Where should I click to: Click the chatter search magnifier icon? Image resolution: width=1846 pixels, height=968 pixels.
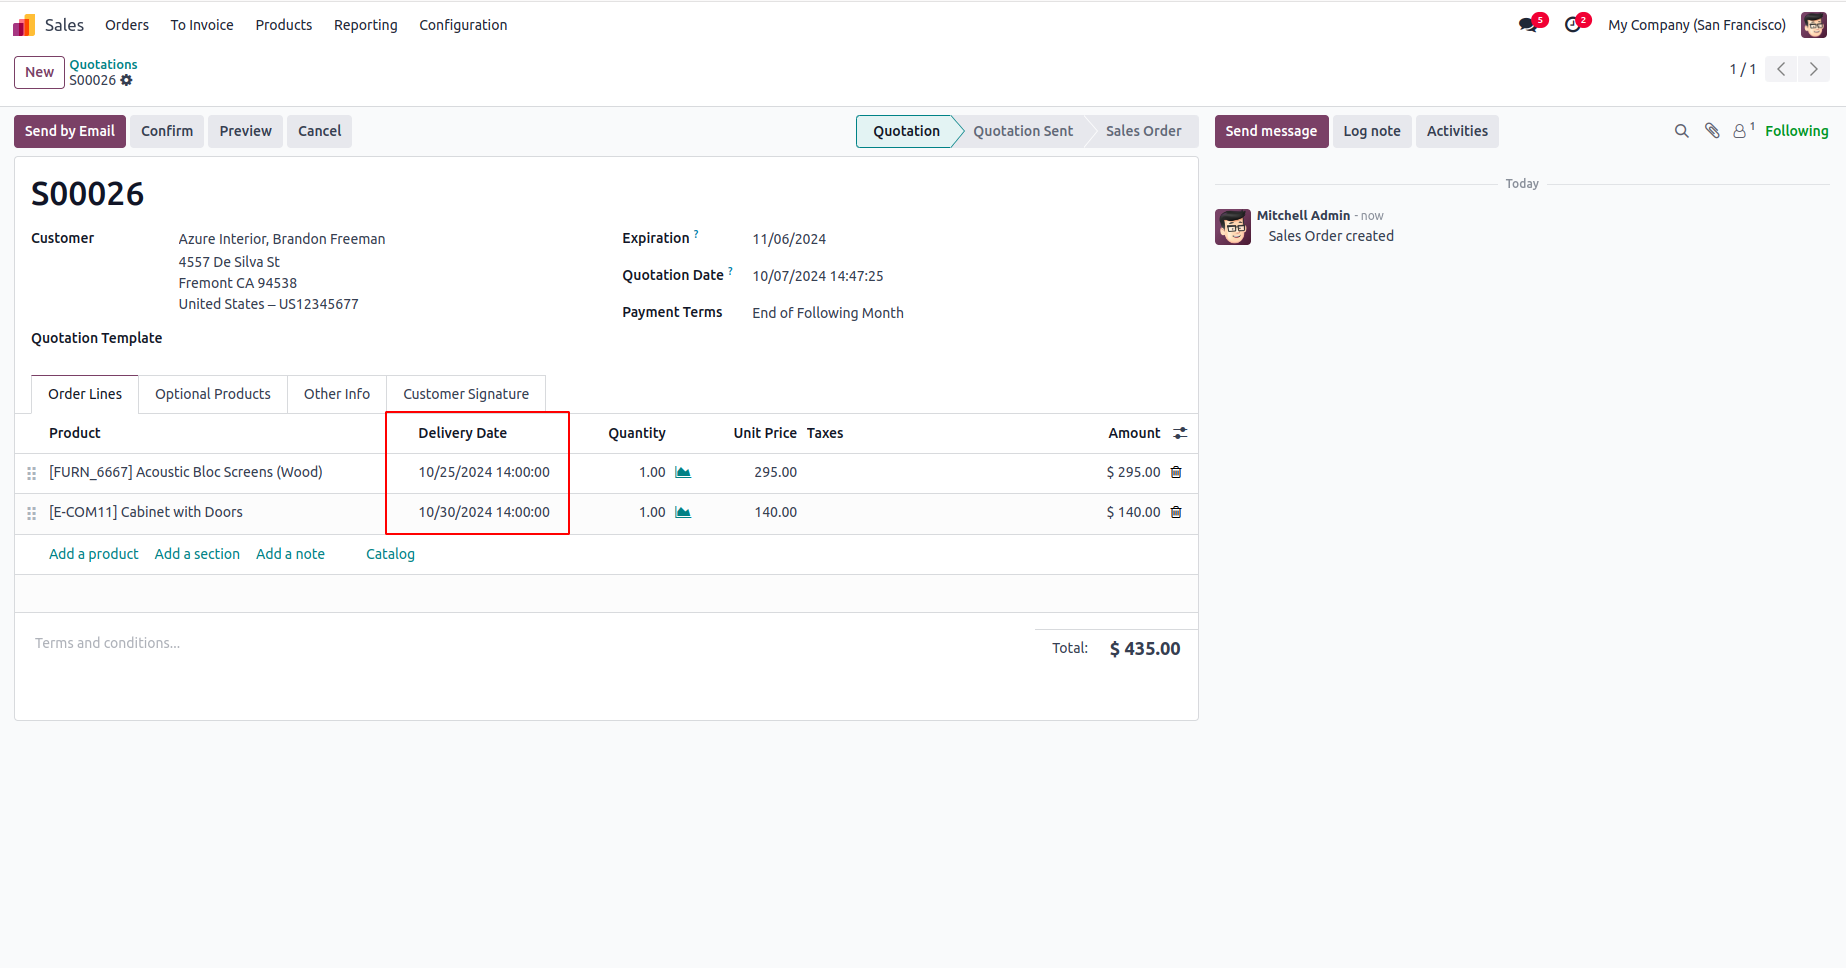point(1682,131)
